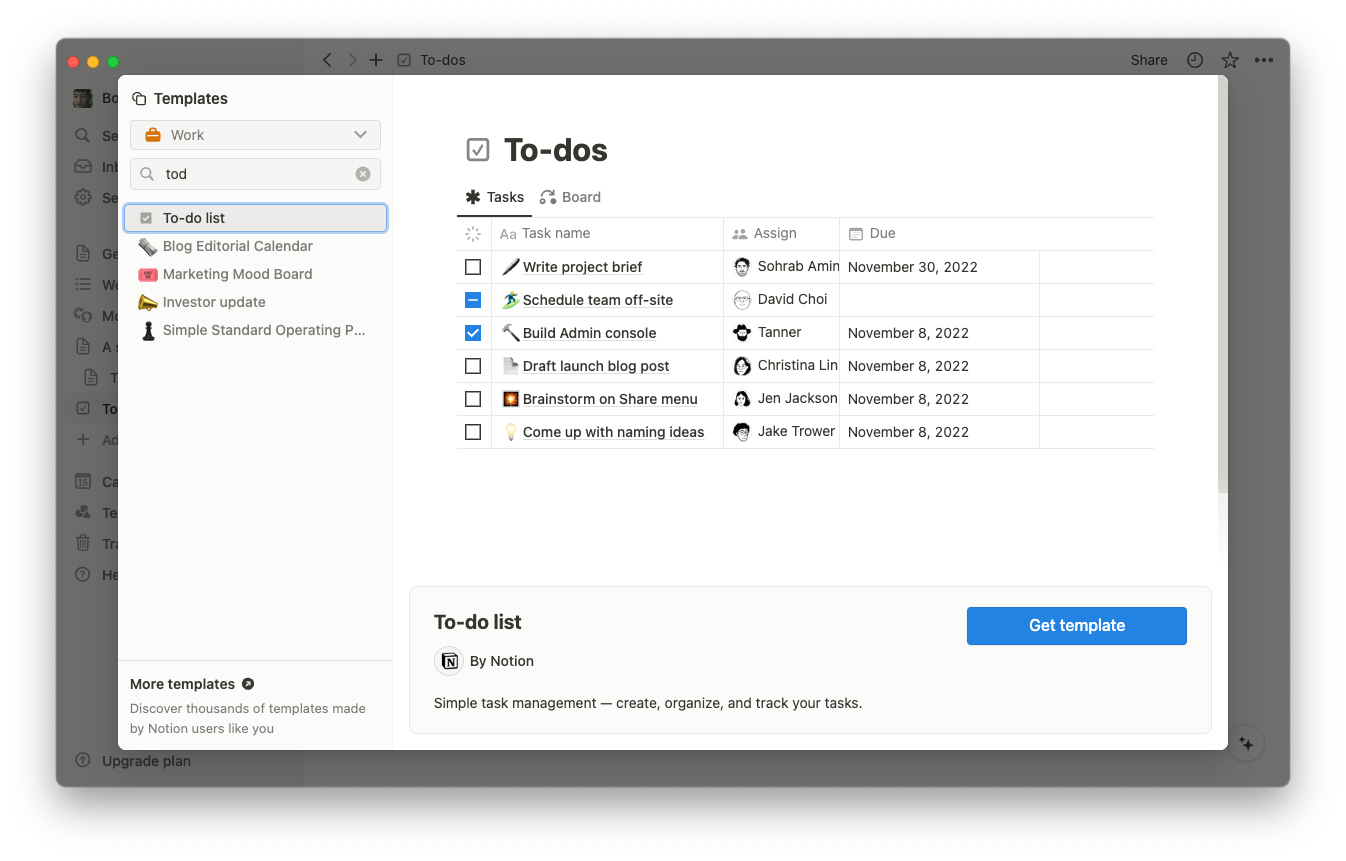
Task: Click the calendar icon in the background sidebar
Action: 83,481
